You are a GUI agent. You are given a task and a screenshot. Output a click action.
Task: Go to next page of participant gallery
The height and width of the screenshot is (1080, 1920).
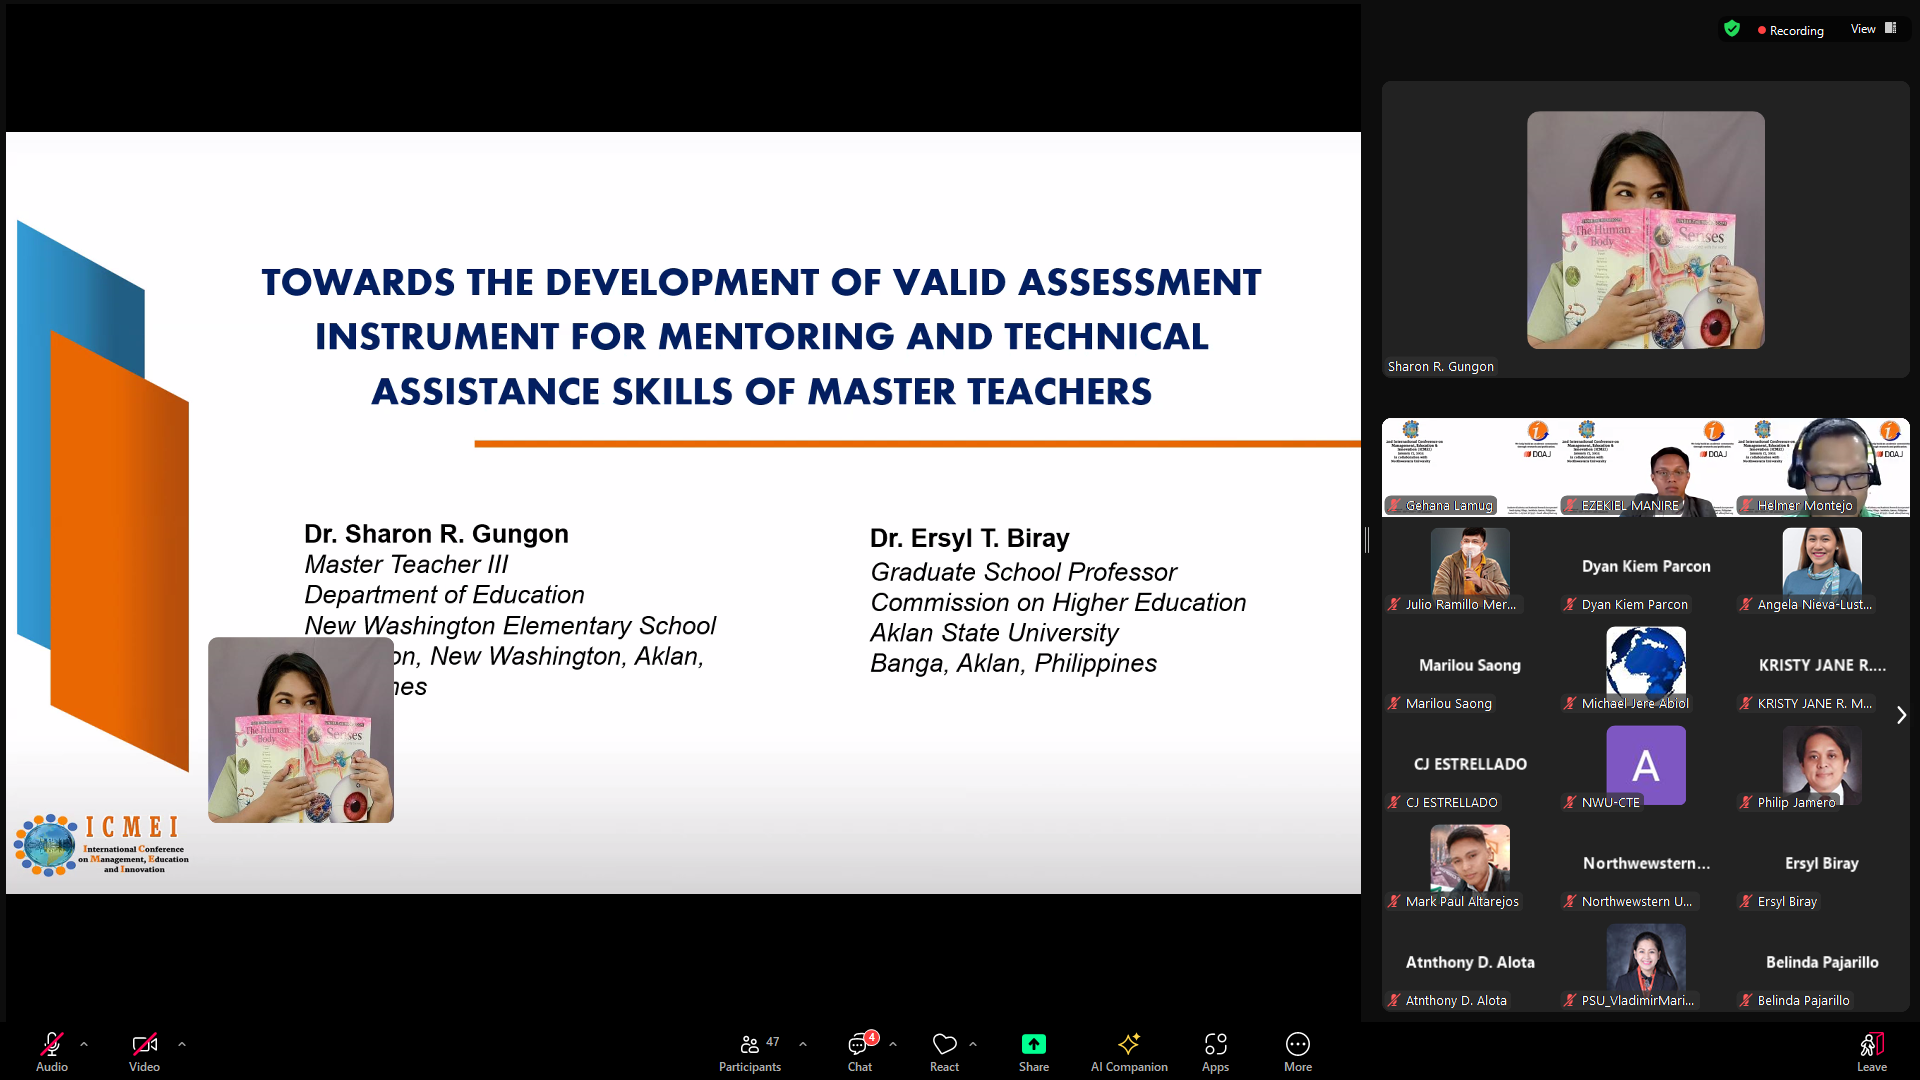(x=1901, y=715)
